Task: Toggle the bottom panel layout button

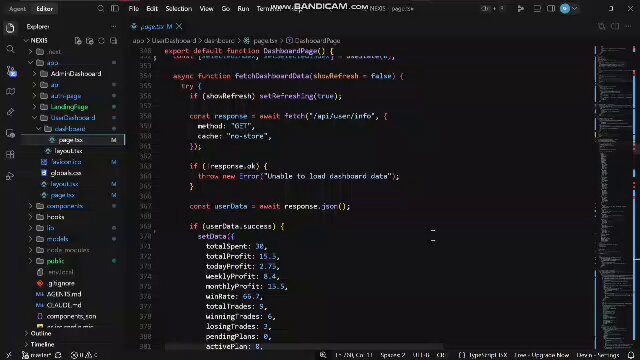Action: tap(537, 8)
